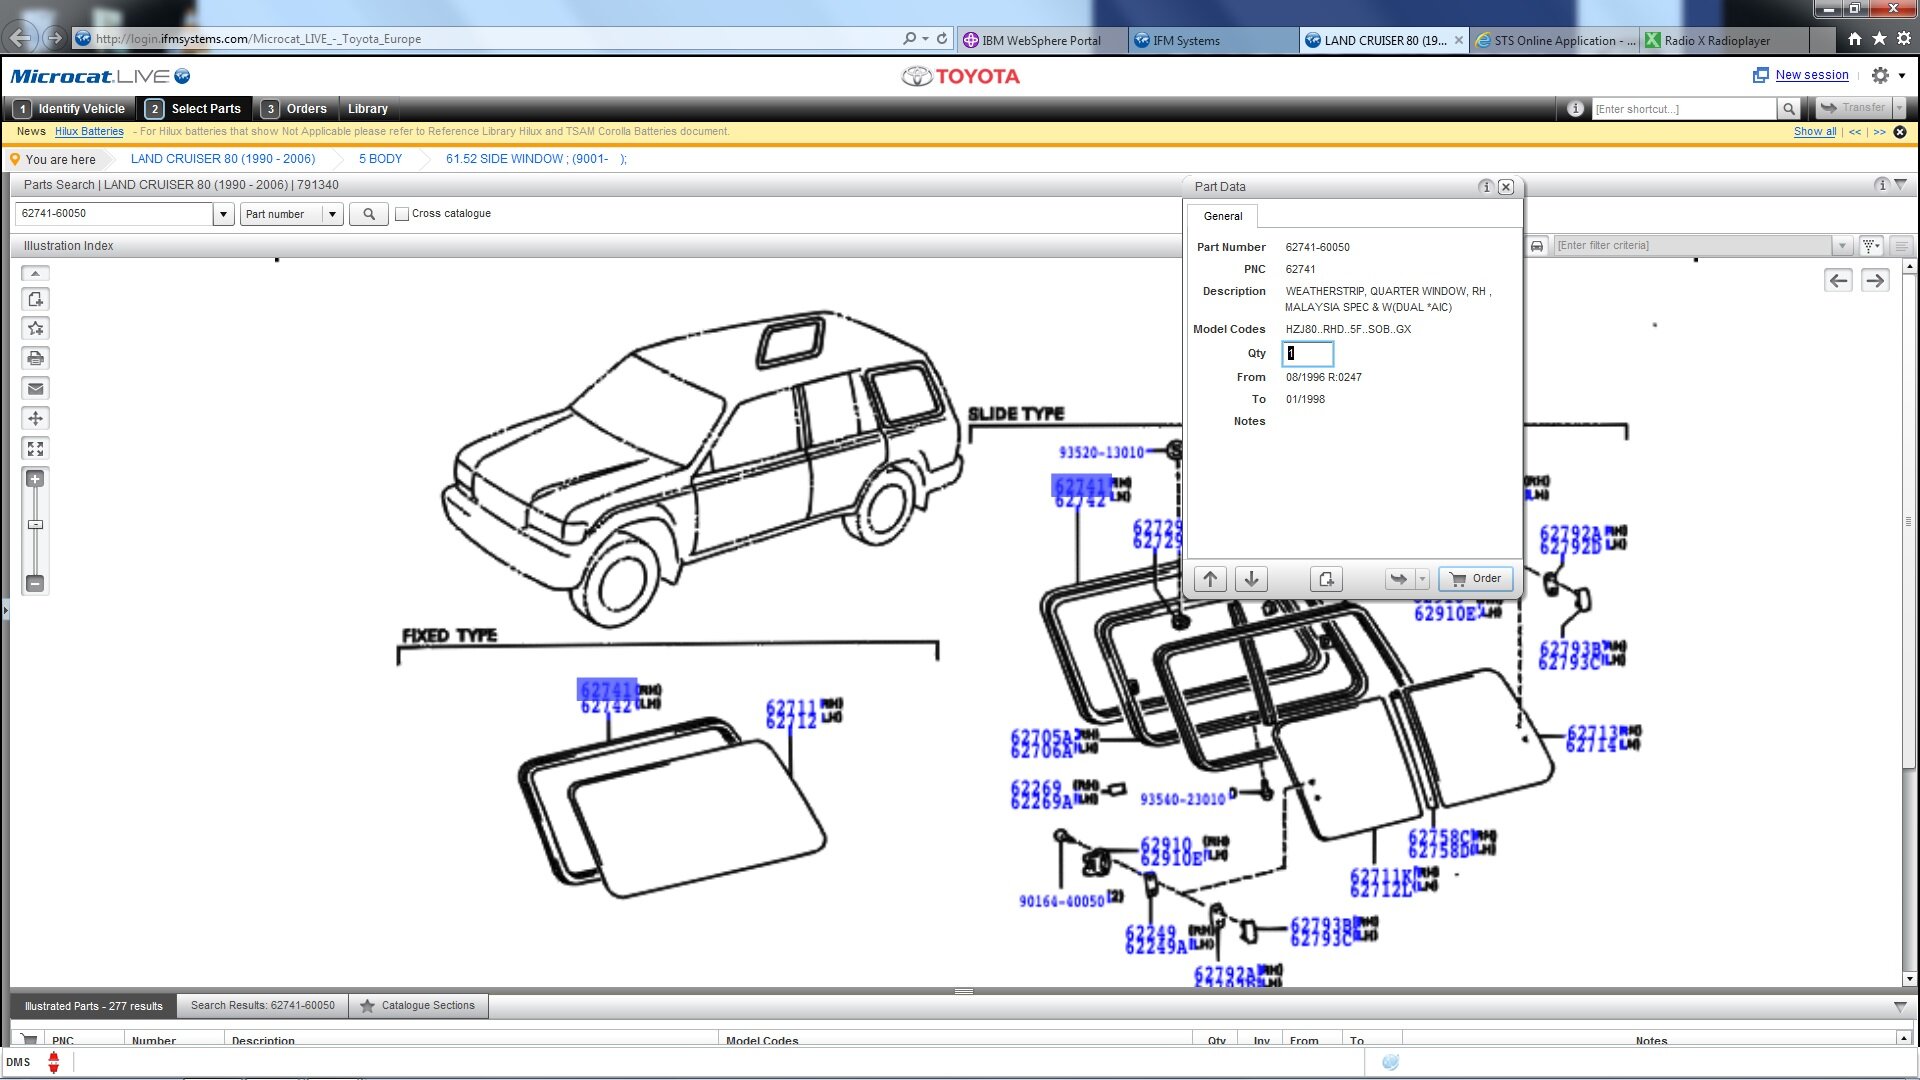The width and height of the screenshot is (1920, 1080).
Task: Print the illustration with the printer icon
Action: [x=35, y=358]
